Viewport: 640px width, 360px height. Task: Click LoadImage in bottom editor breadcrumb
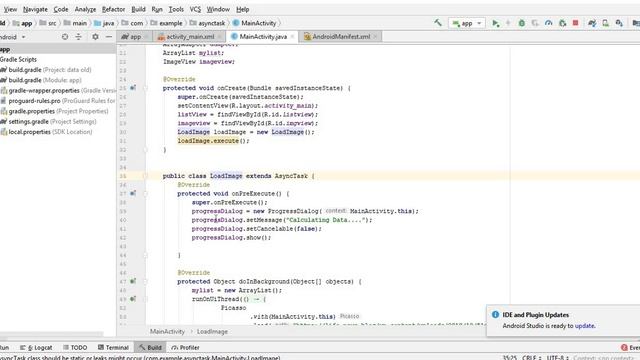tap(212, 331)
